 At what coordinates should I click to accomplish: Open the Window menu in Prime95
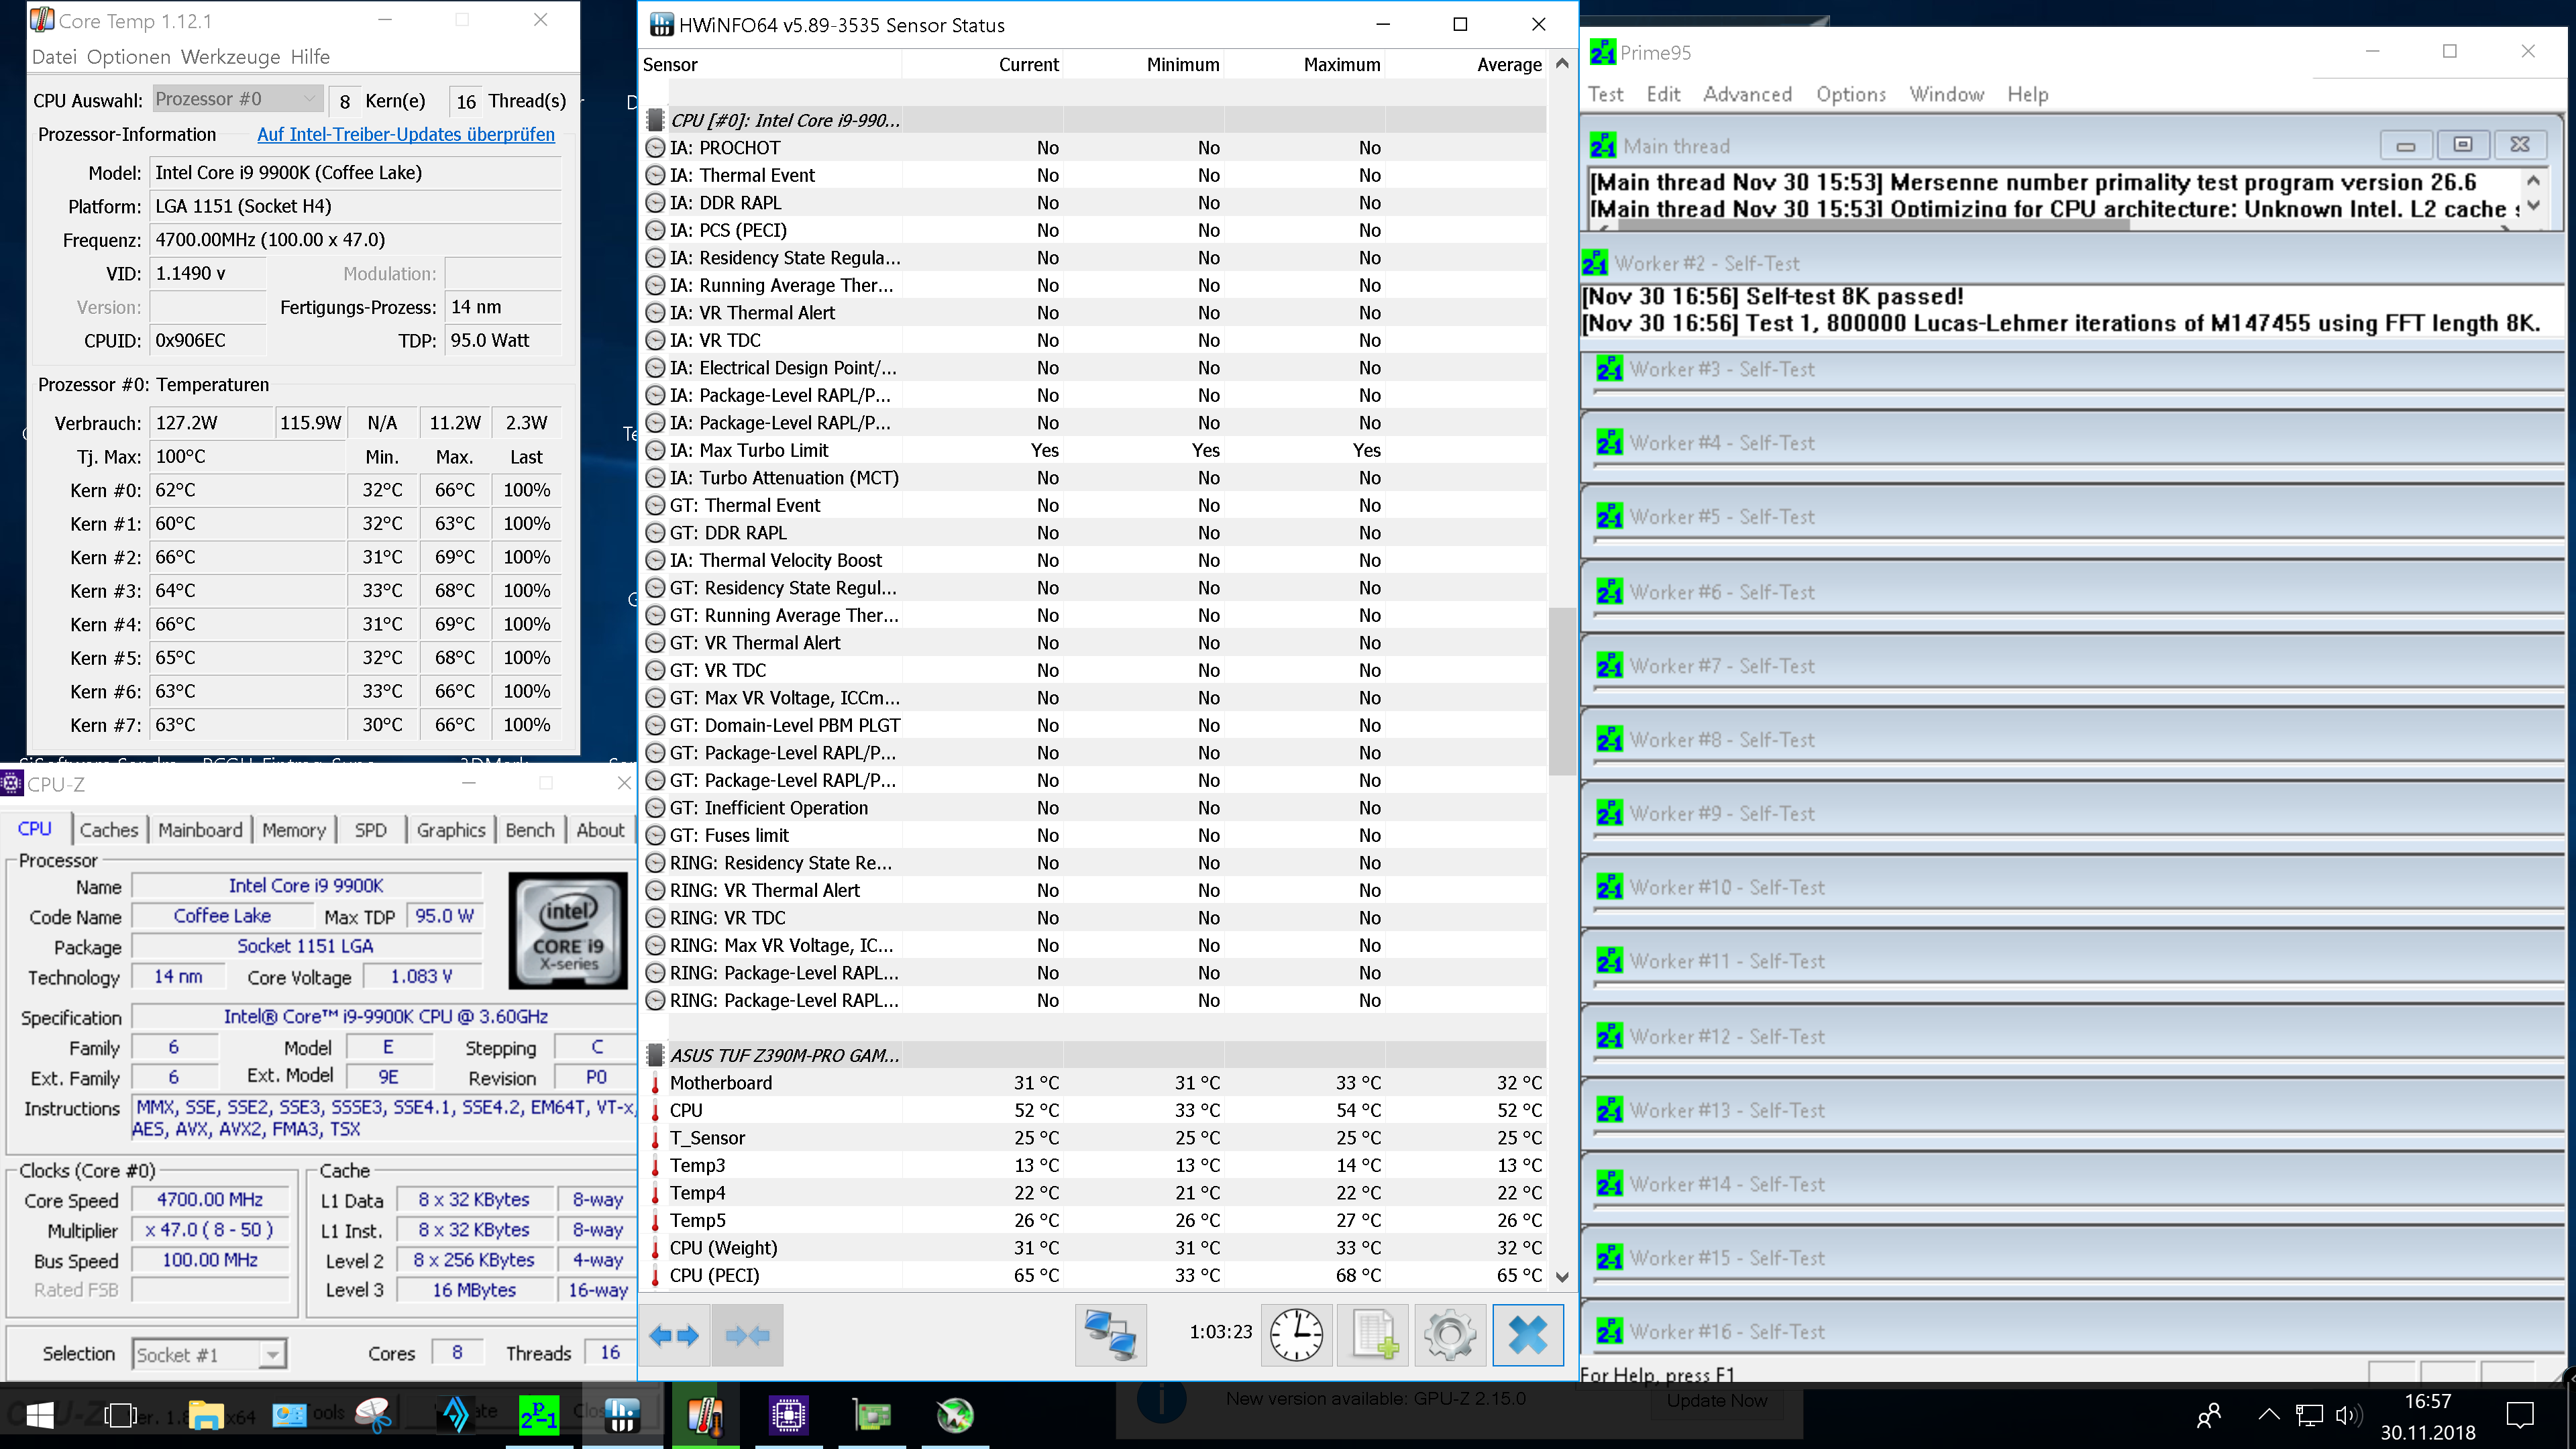coord(1947,94)
